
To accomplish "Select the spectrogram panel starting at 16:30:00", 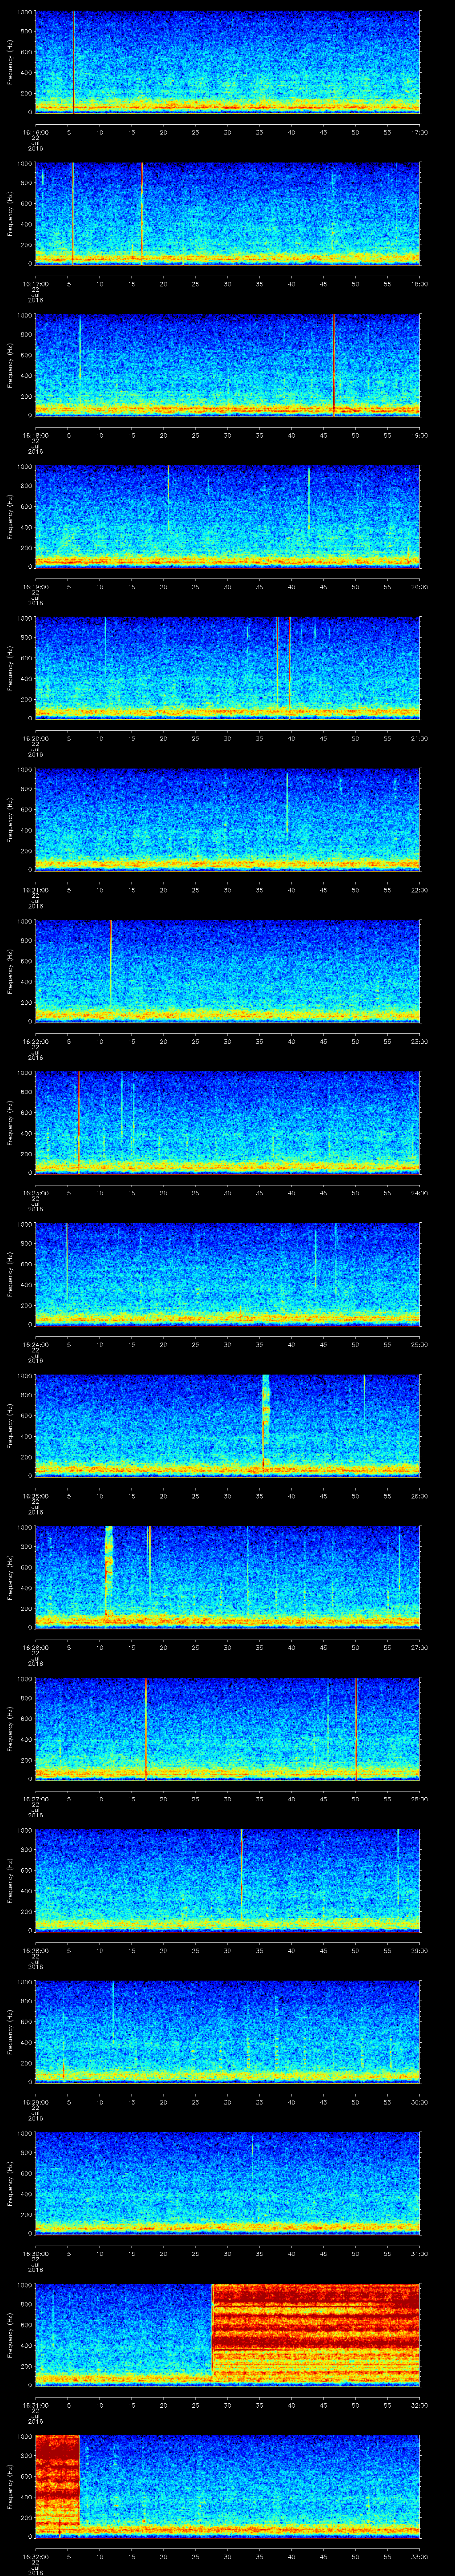I will point(227,2183).
